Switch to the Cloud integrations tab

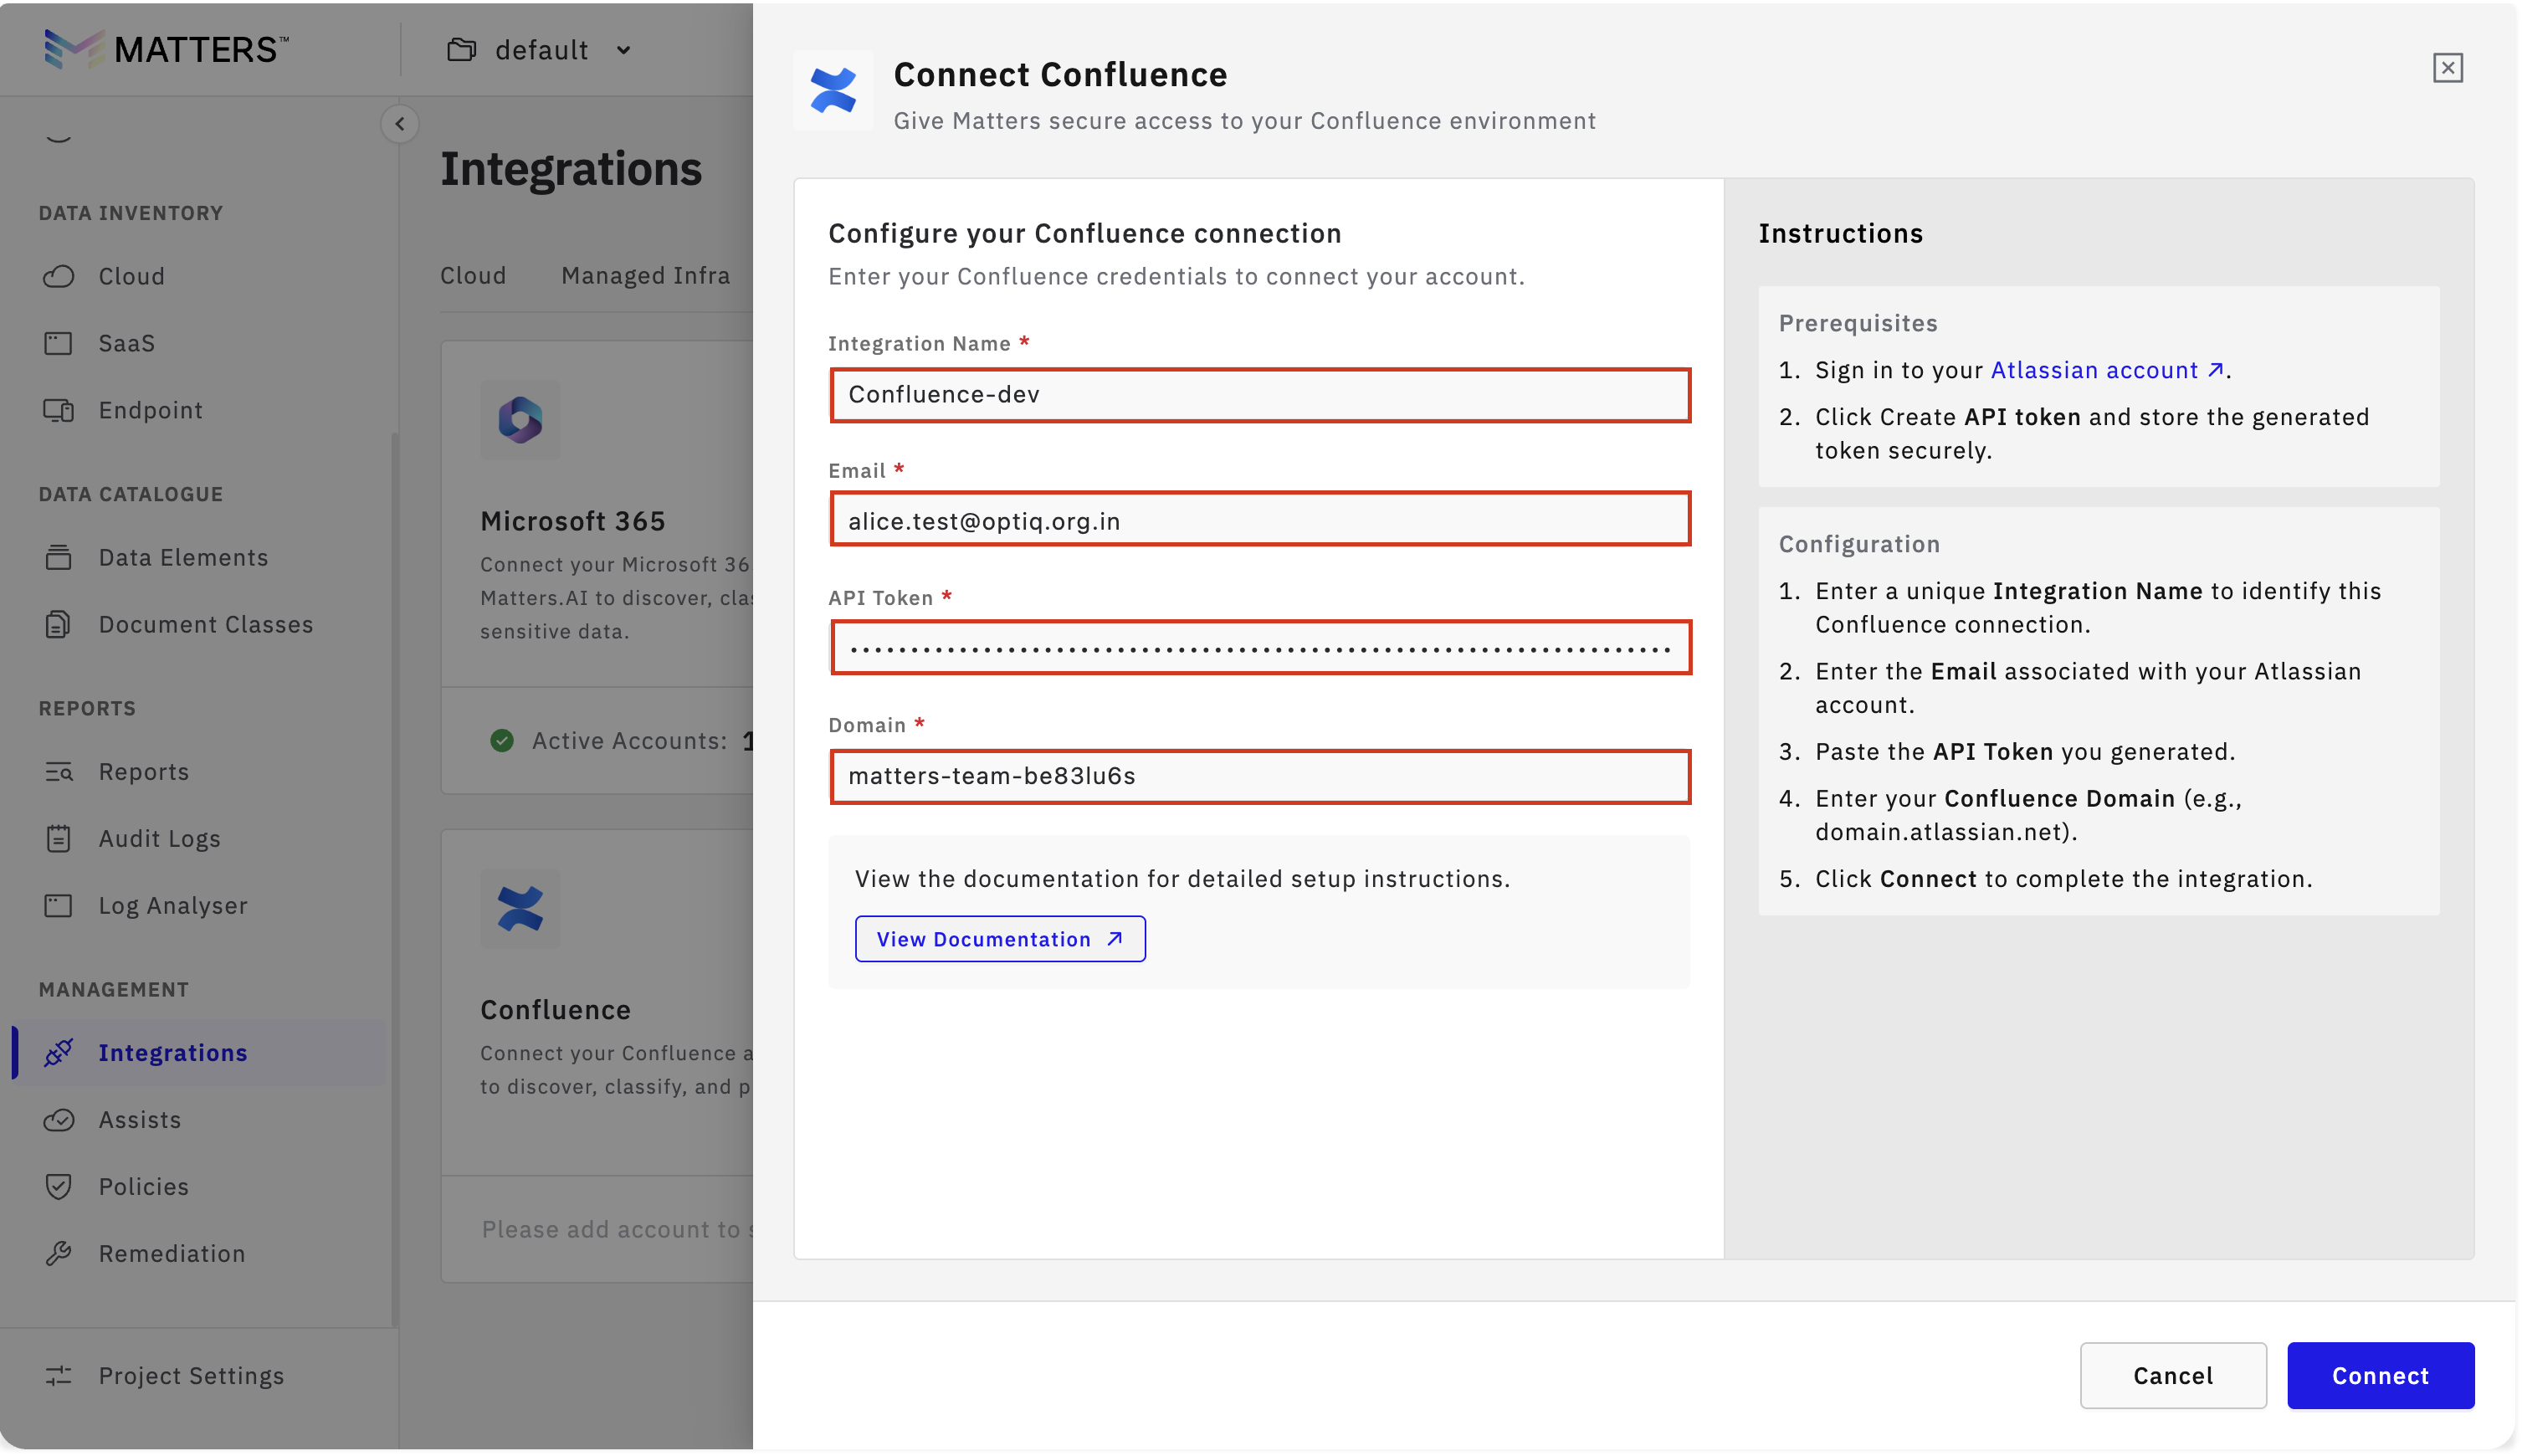point(473,275)
